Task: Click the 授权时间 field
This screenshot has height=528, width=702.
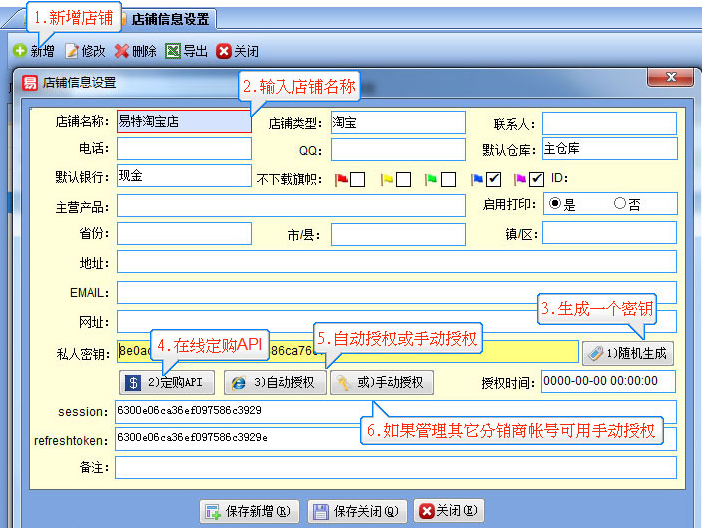Action: pyautogui.click(x=608, y=381)
